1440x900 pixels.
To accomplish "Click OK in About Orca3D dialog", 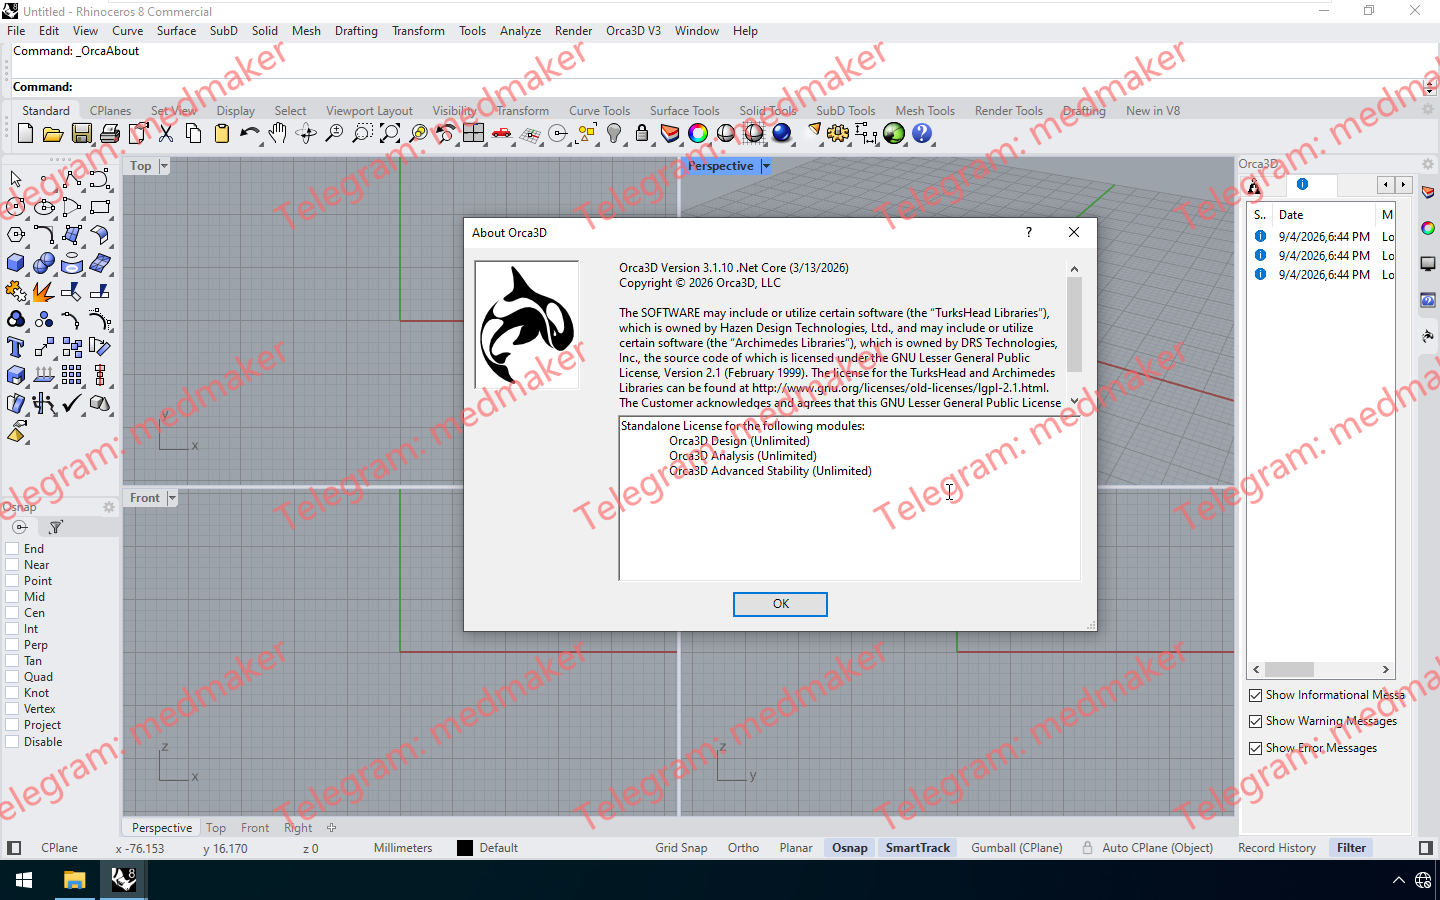I will pyautogui.click(x=780, y=604).
